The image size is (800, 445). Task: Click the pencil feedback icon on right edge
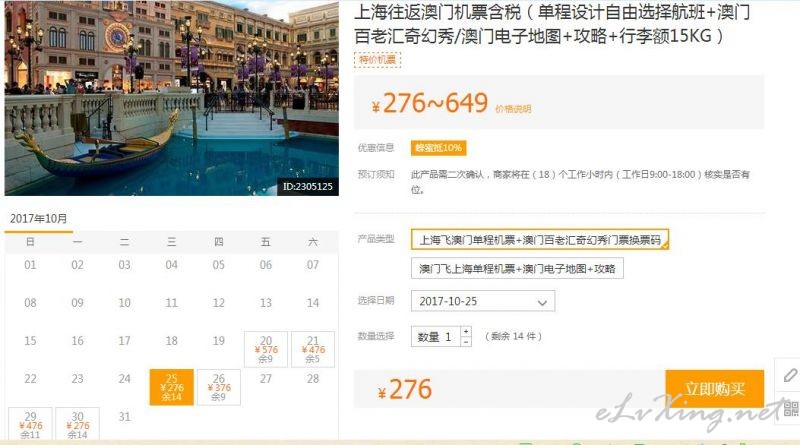point(789,376)
